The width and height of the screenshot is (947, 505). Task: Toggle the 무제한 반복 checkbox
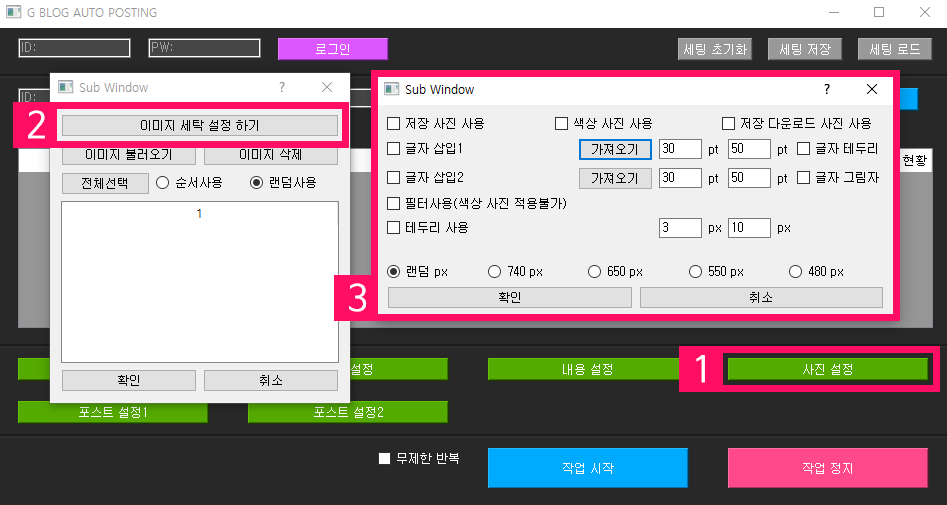384,459
